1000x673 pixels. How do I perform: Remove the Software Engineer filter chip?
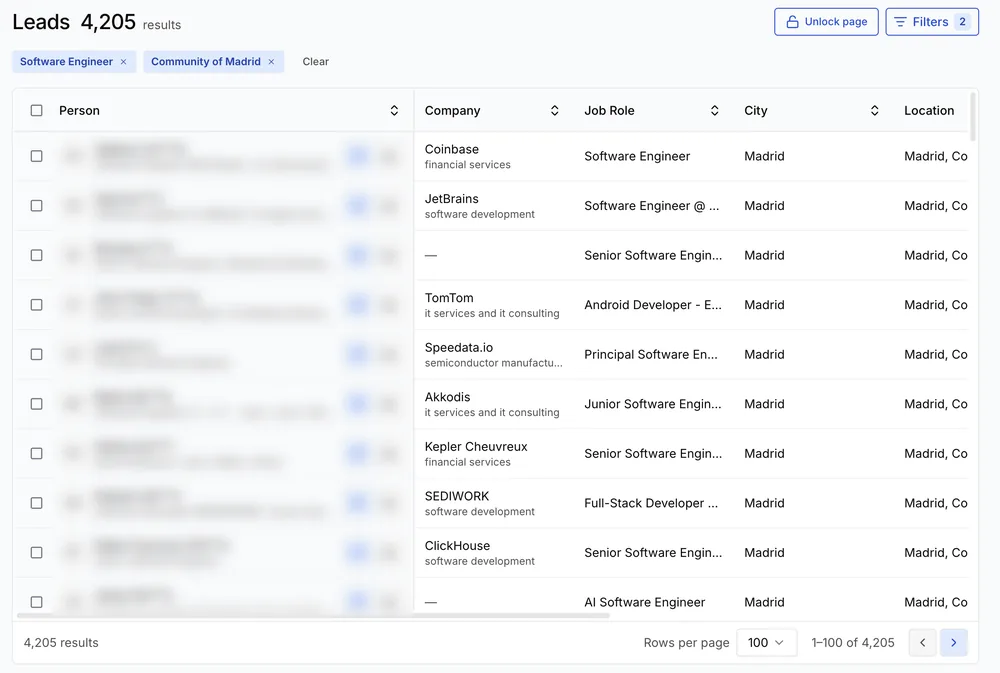coord(124,62)
